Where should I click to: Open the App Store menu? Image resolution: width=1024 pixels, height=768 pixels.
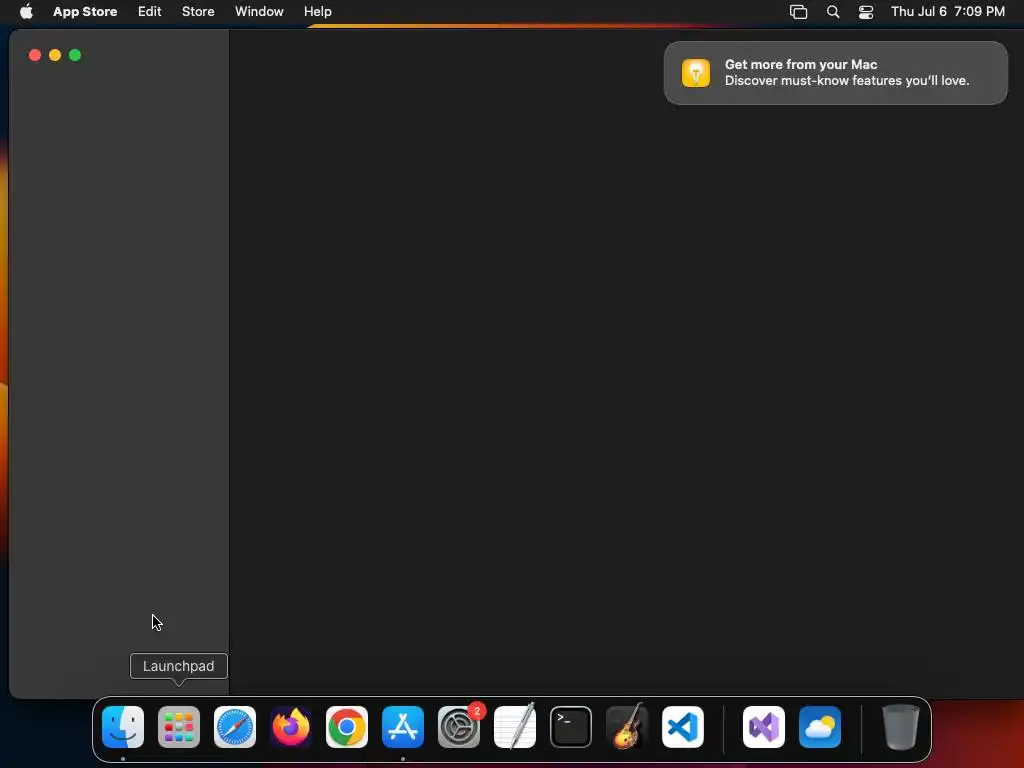tap(85, 11)
